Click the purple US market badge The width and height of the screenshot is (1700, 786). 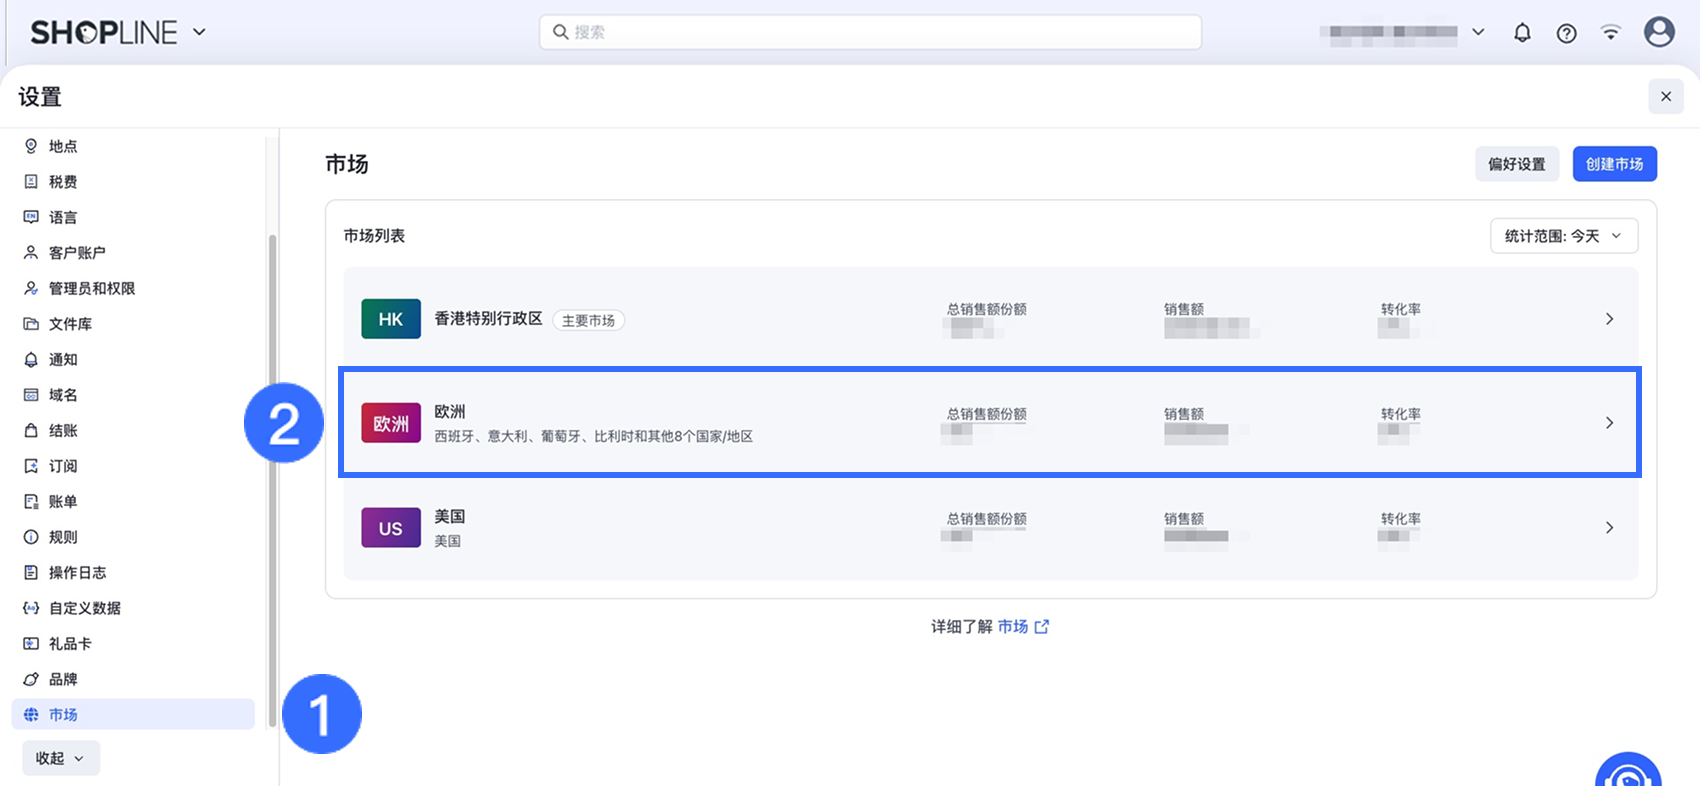pos(391,528)
